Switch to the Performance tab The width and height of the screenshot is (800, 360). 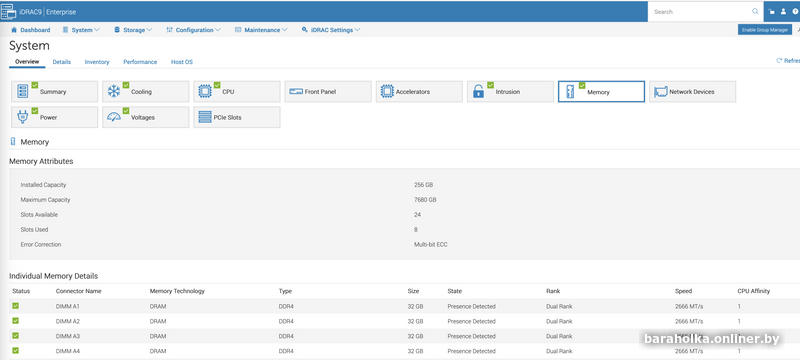(x=140, y=62)
